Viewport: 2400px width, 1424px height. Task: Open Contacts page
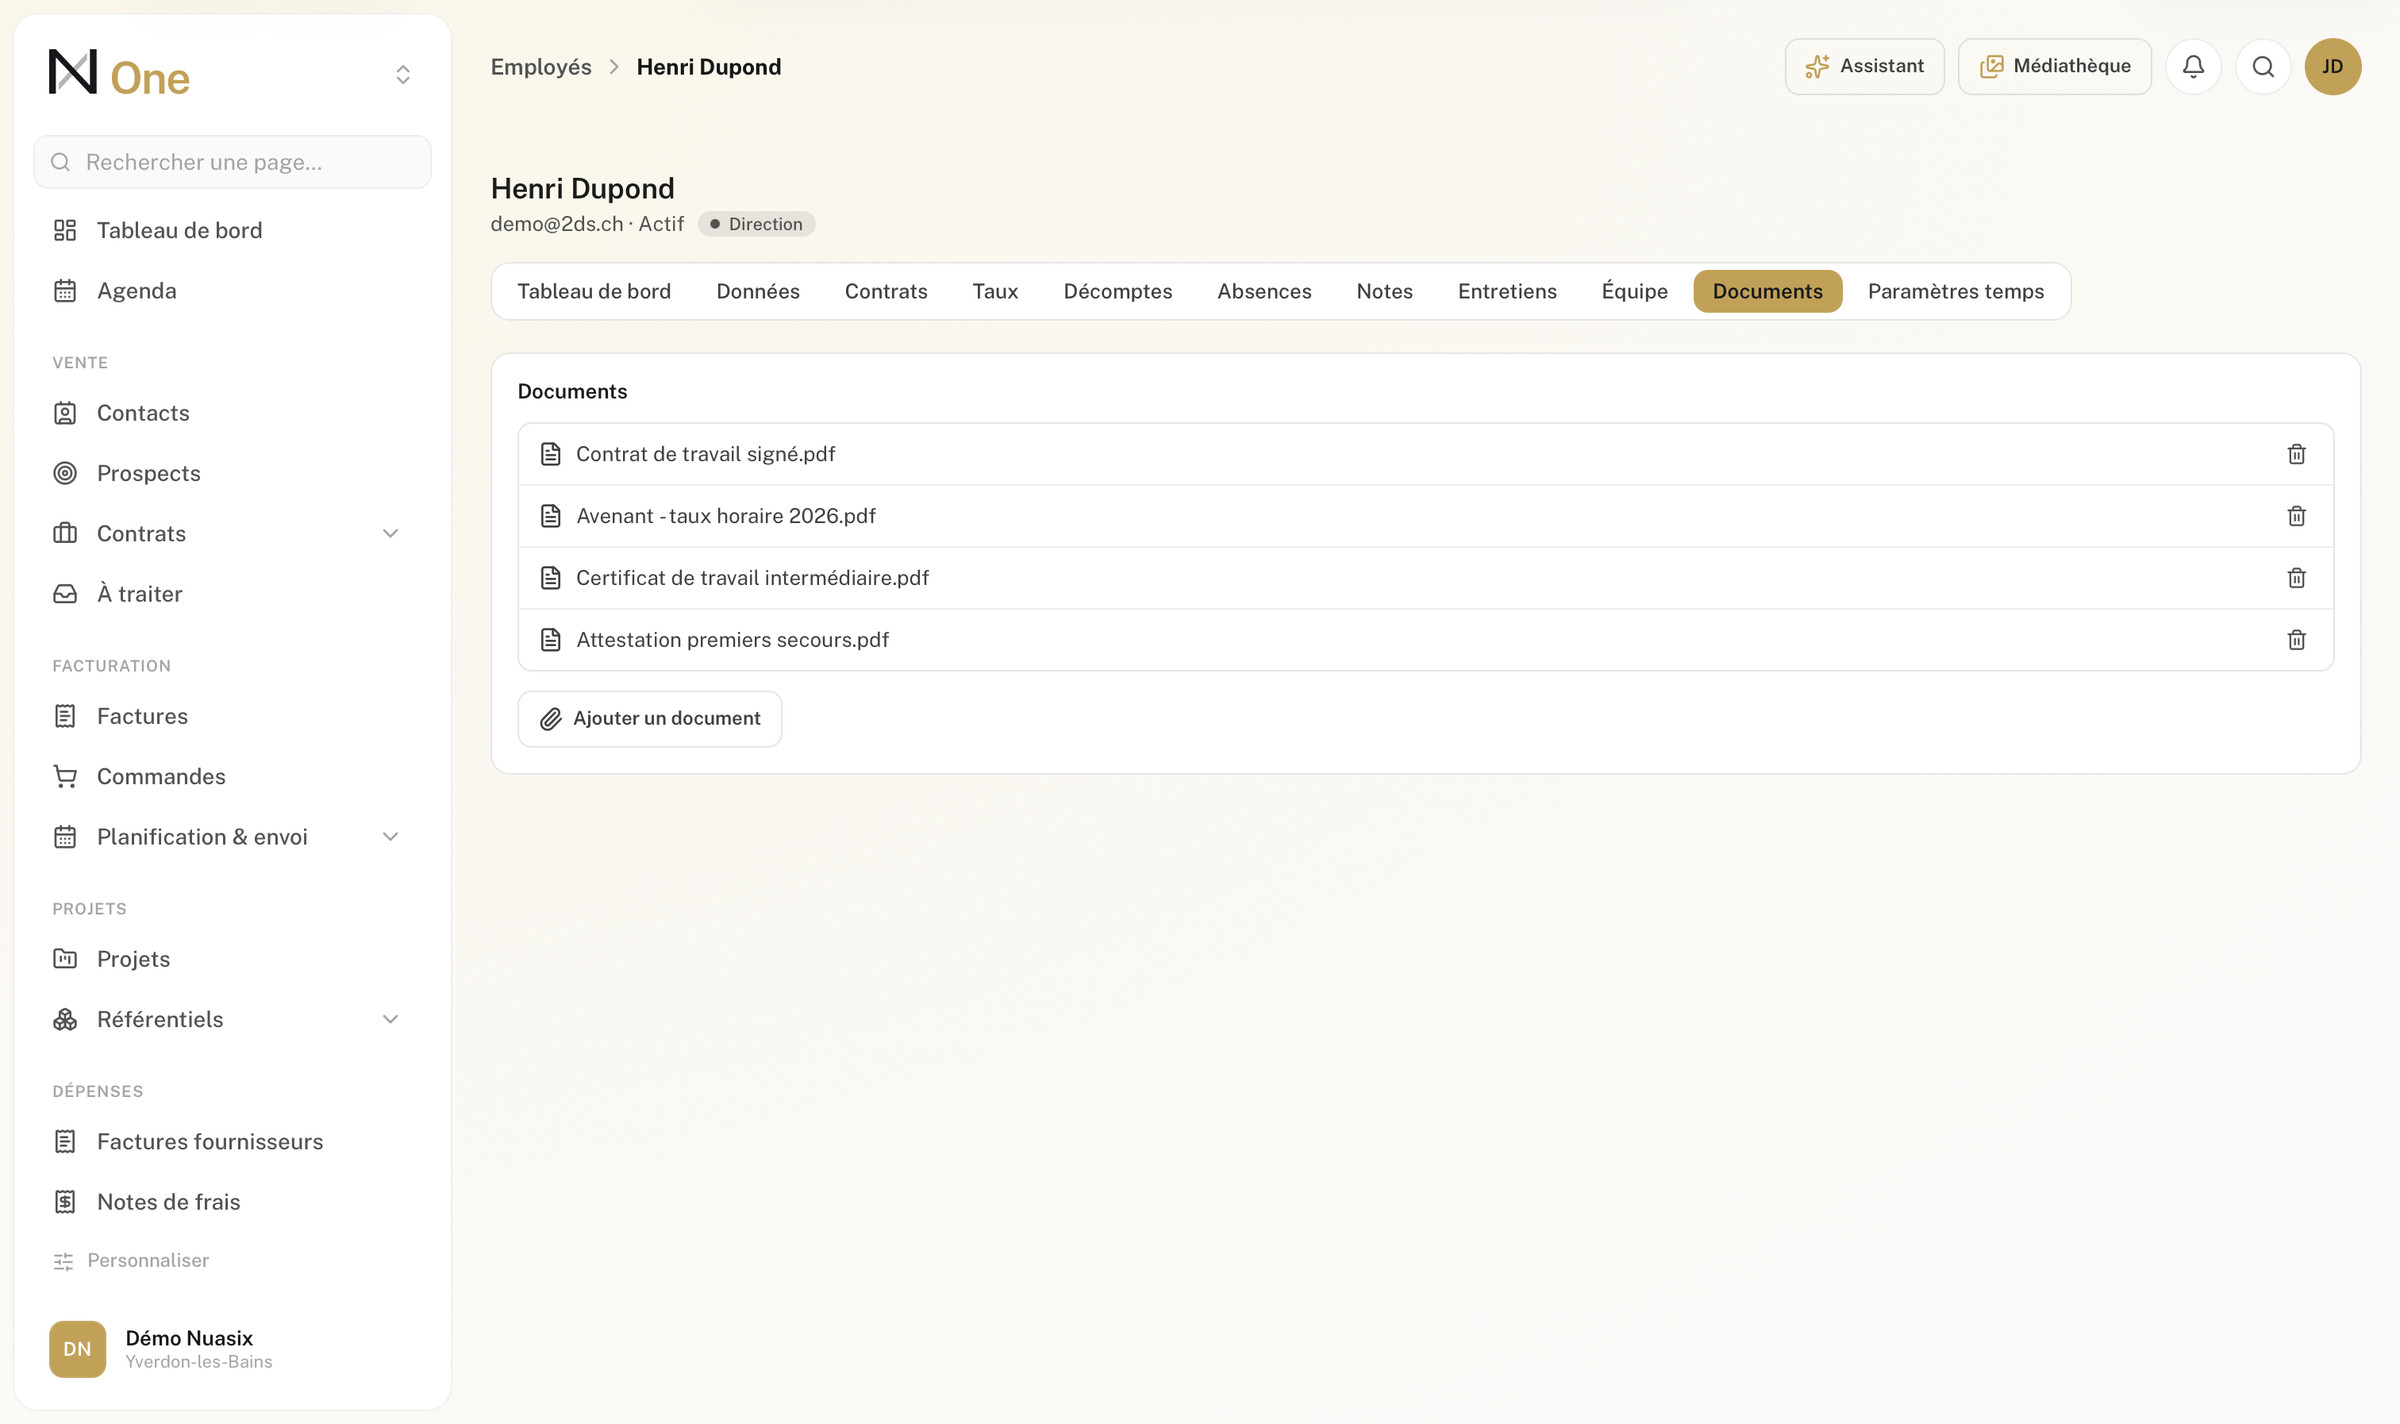231,413
